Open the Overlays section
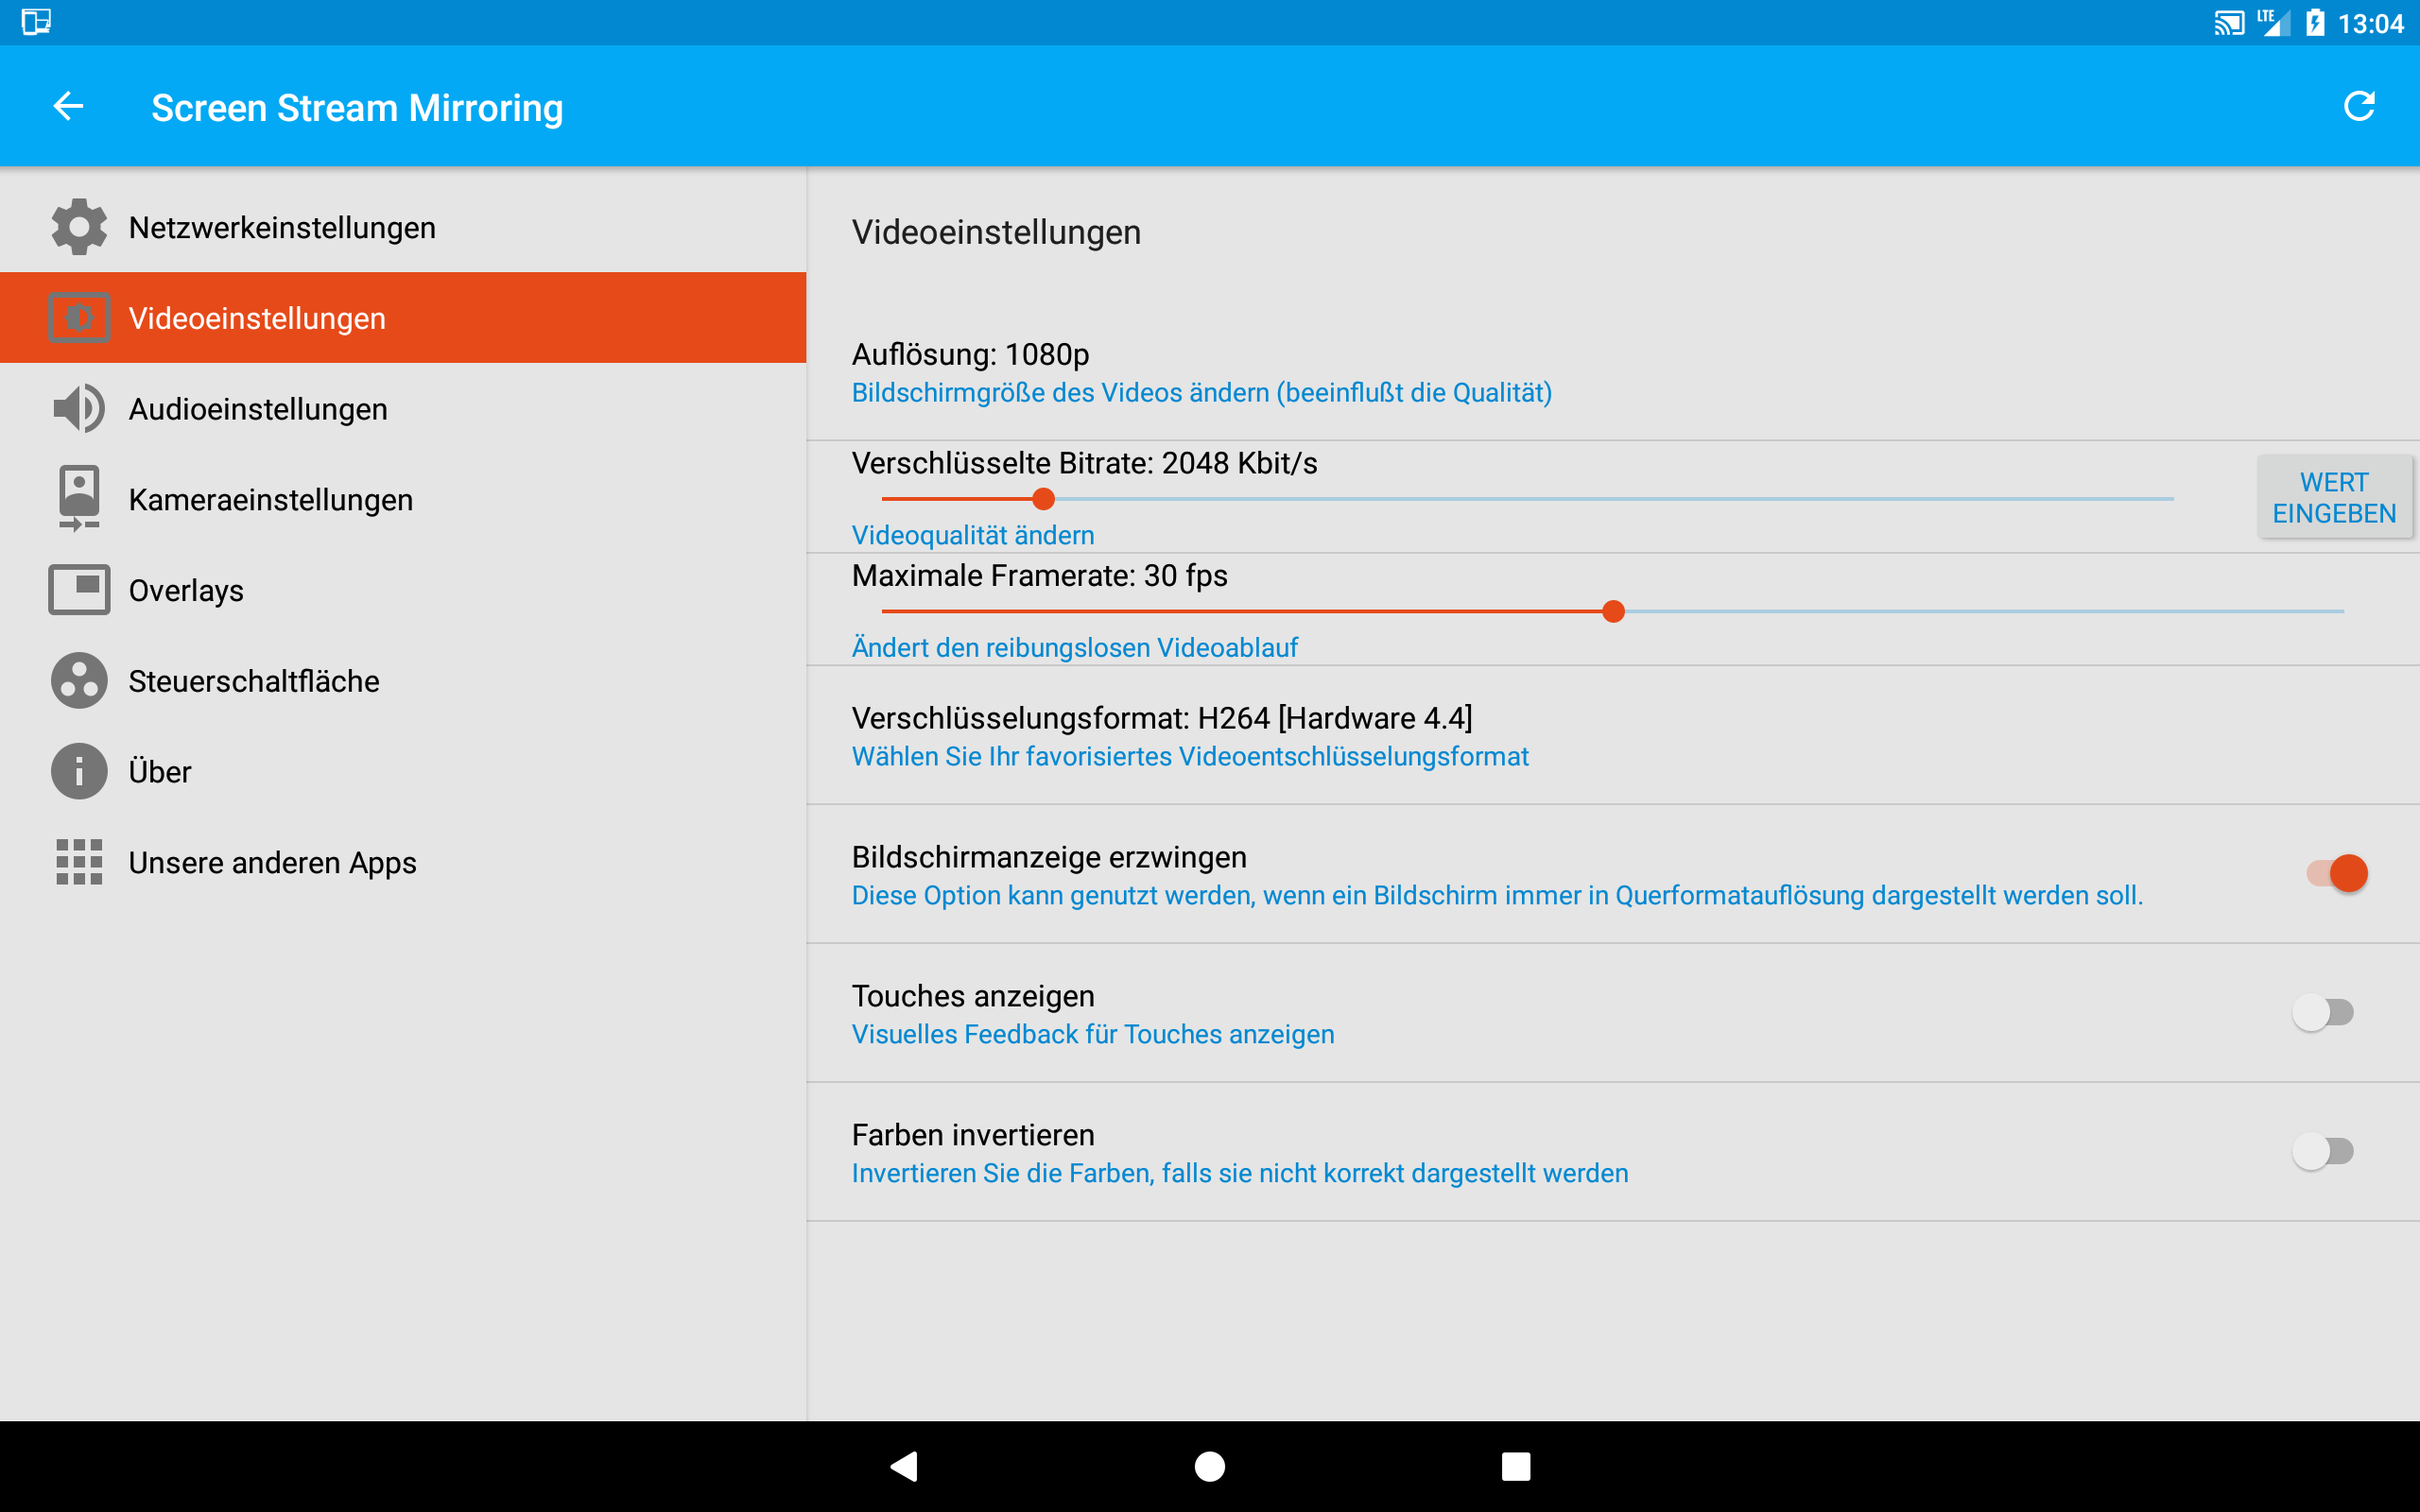 click(403, 590)
